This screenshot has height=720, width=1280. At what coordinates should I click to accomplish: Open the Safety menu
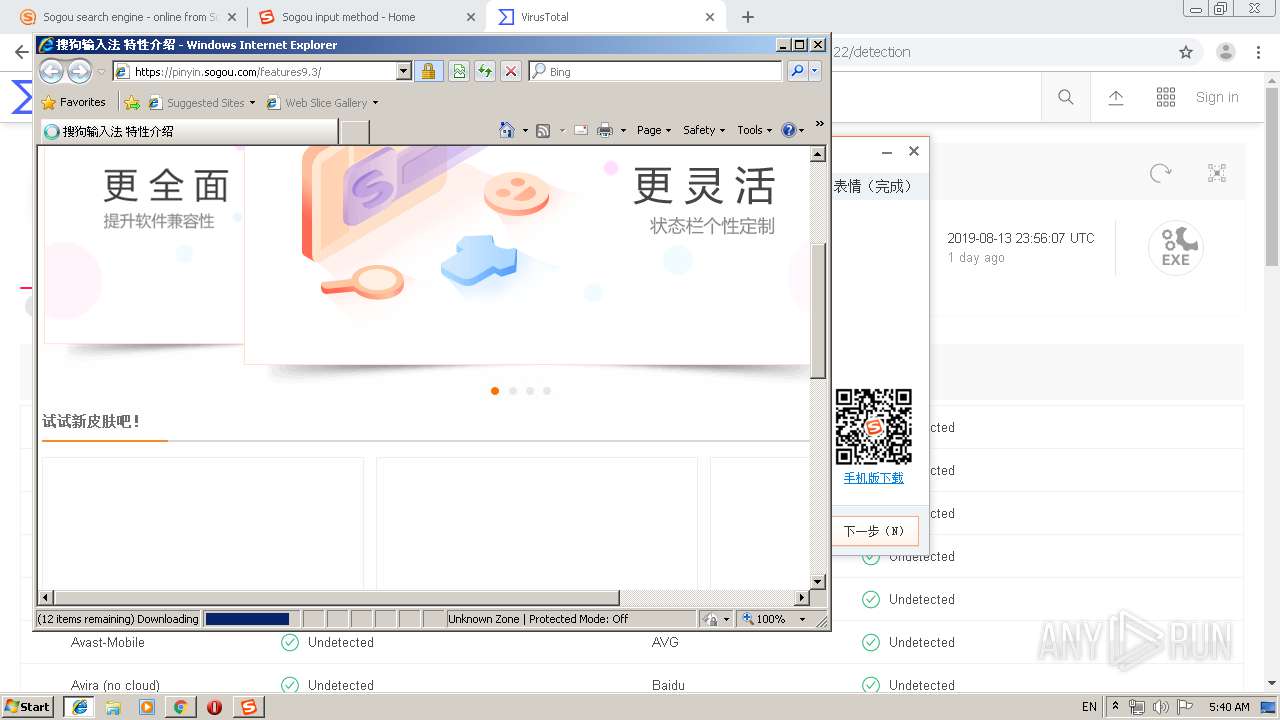[704, 130]
